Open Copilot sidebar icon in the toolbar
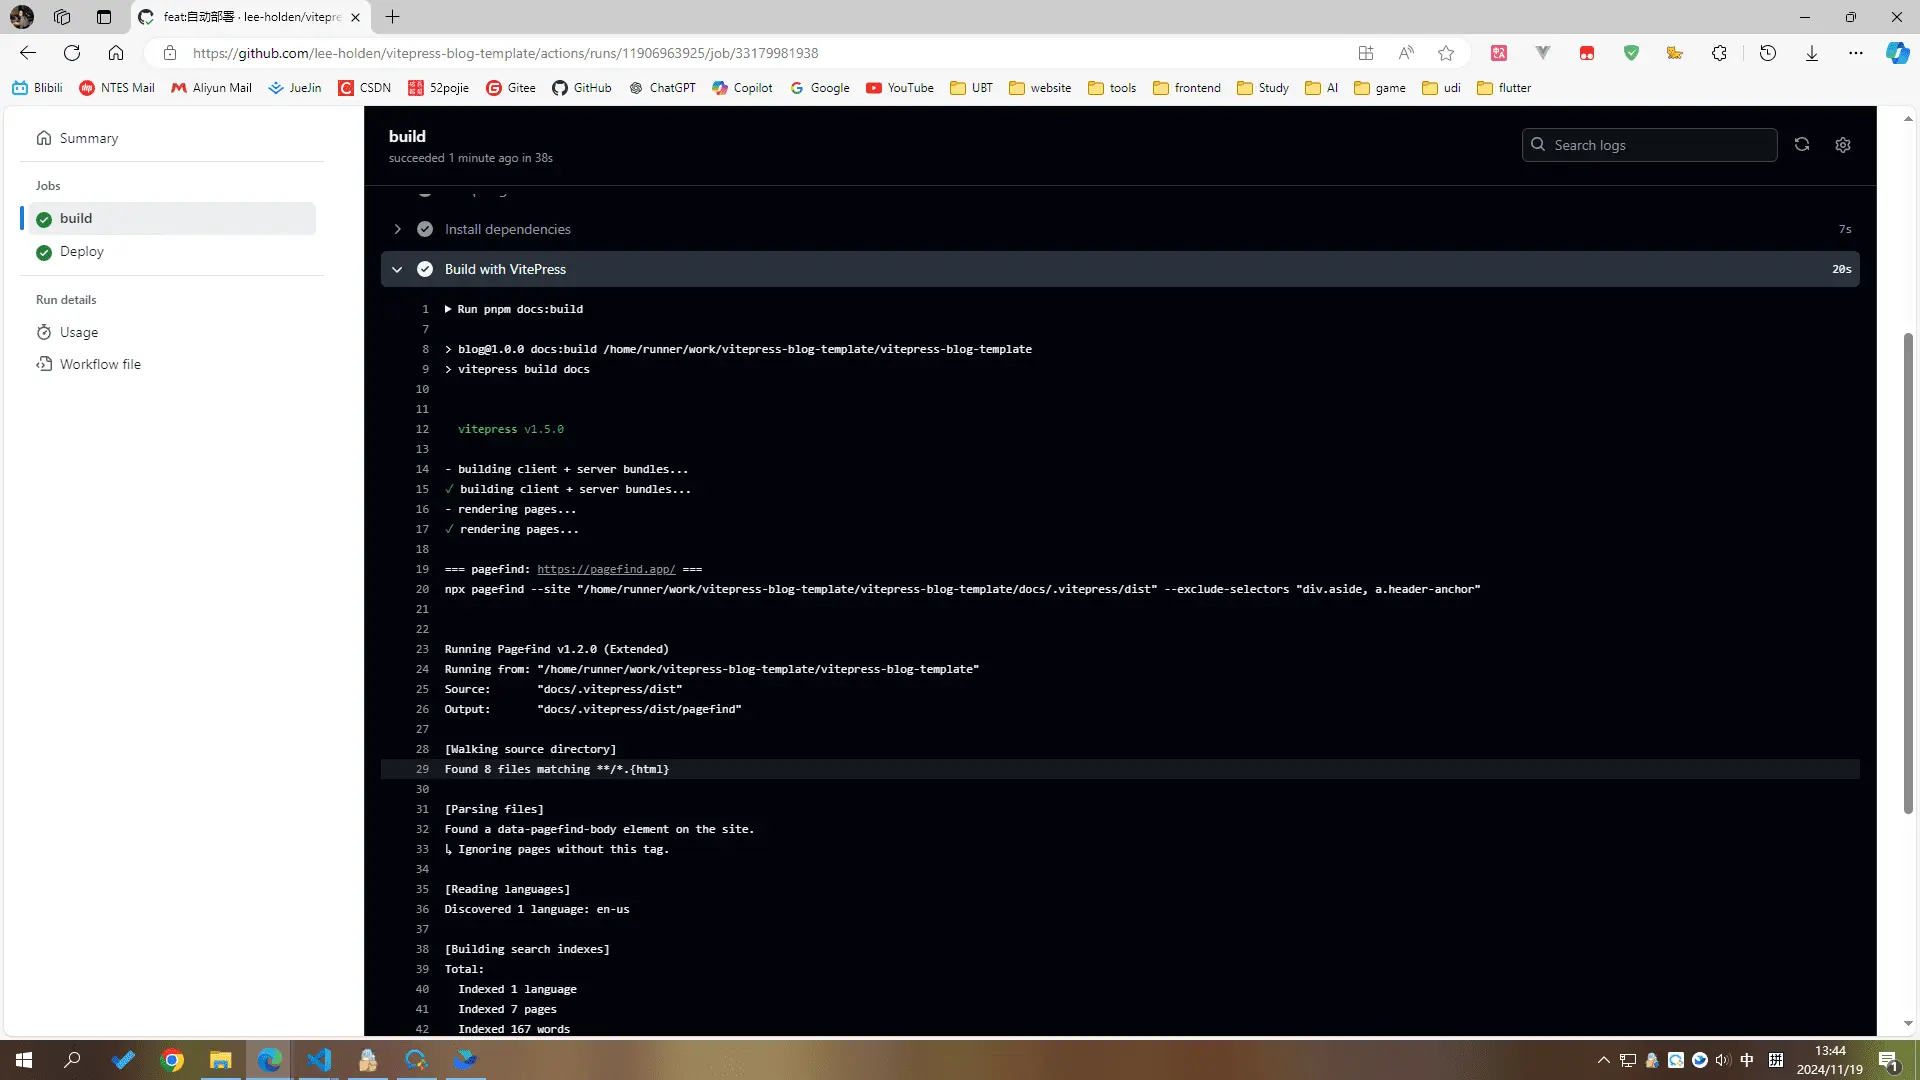Screen dimensions: 1920x1080 (x=1897, y=53)
